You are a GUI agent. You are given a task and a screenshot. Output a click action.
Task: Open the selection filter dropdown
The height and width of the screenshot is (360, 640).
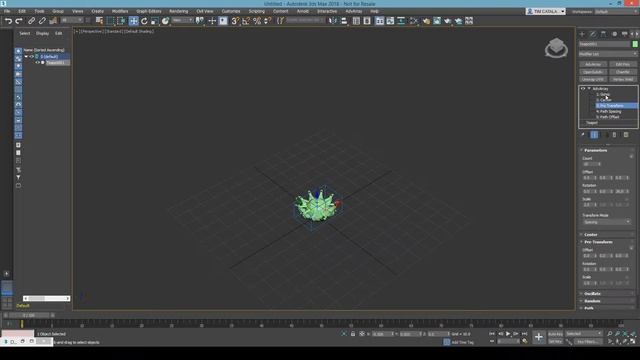coord(71,20)
